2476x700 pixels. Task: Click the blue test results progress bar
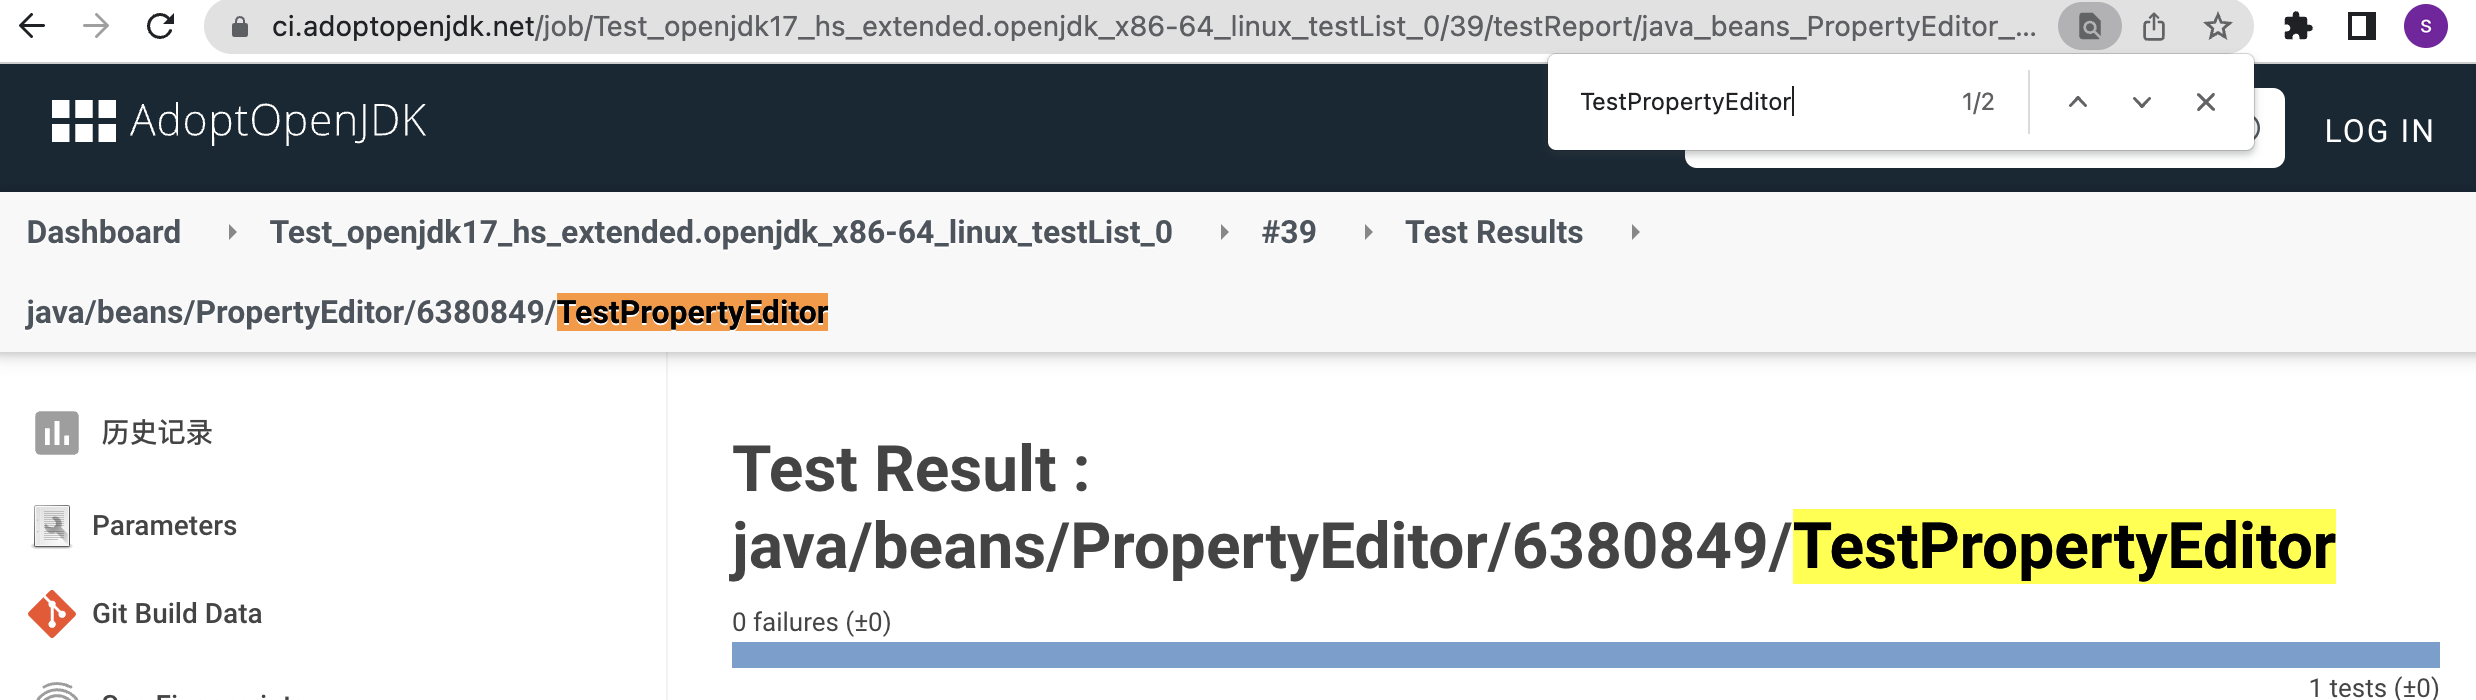[x=1586, y=655]
